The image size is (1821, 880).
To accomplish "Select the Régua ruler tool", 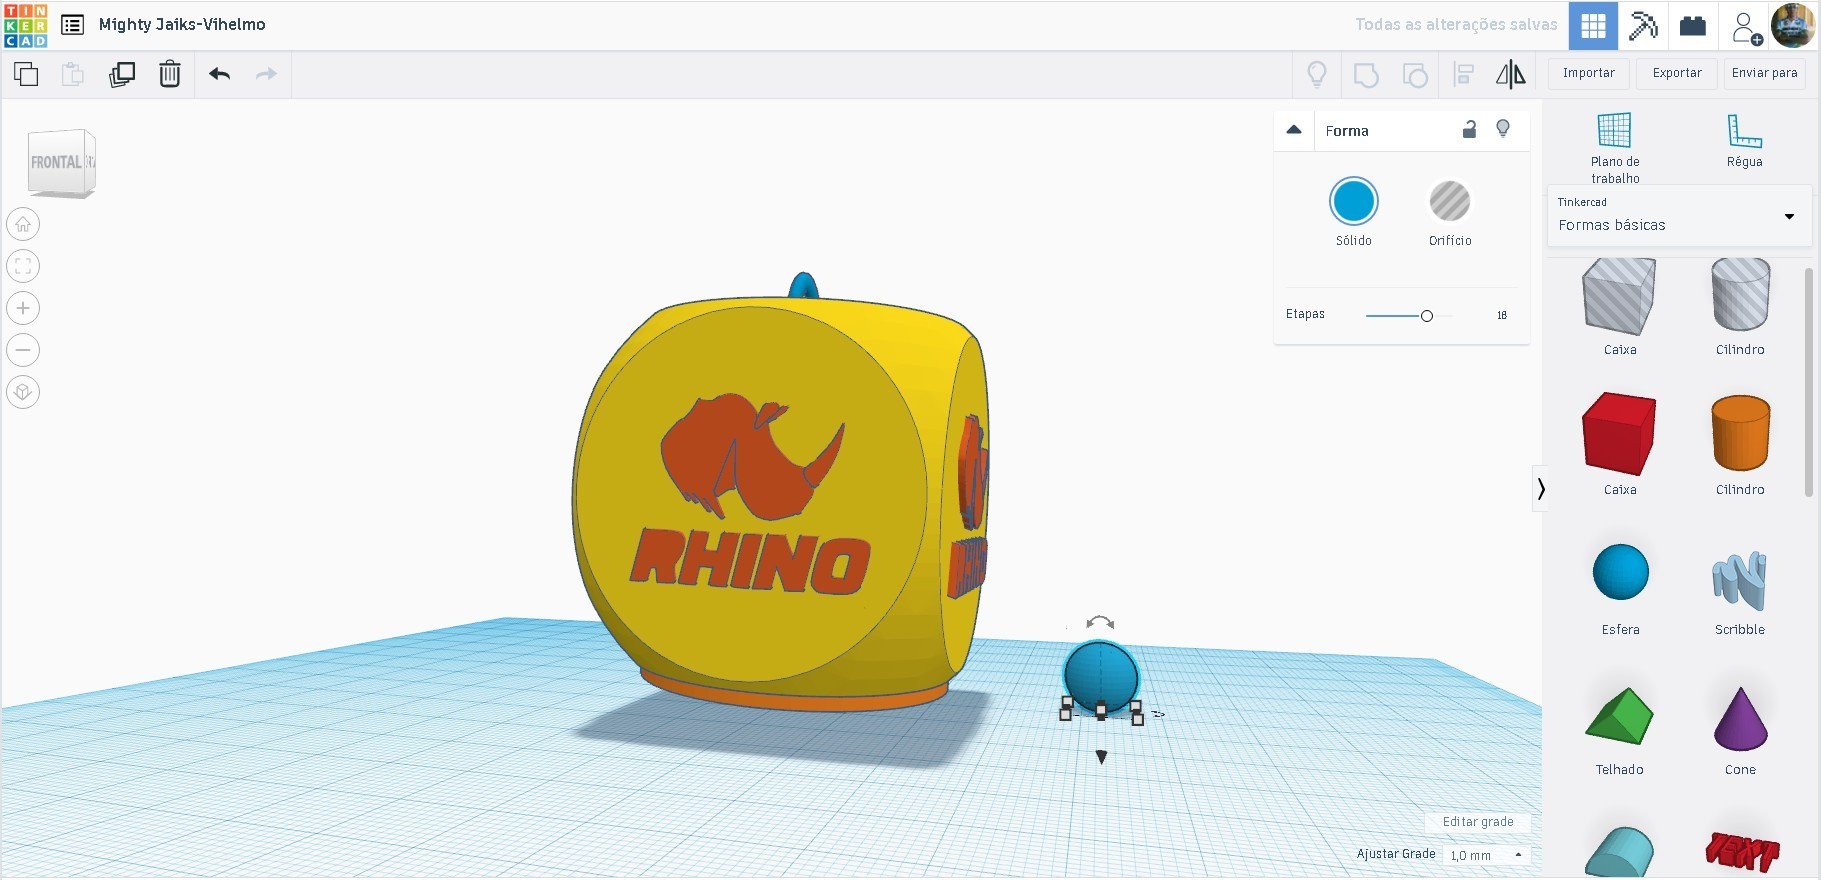I will [x=1744, y=141].
